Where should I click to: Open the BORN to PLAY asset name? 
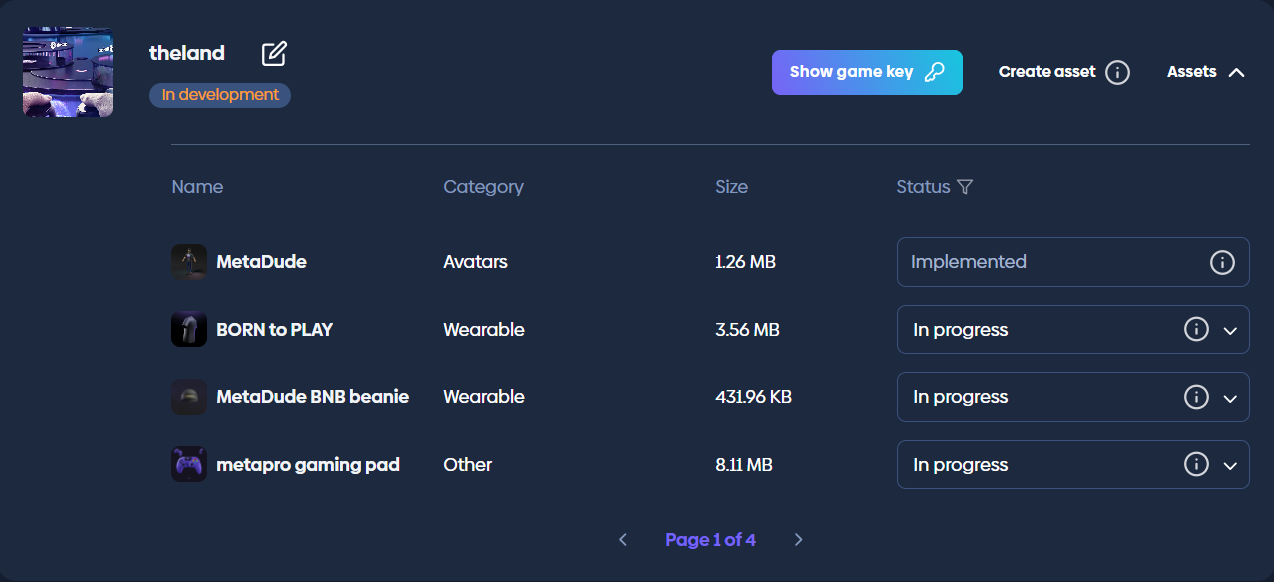pos(274,330)
